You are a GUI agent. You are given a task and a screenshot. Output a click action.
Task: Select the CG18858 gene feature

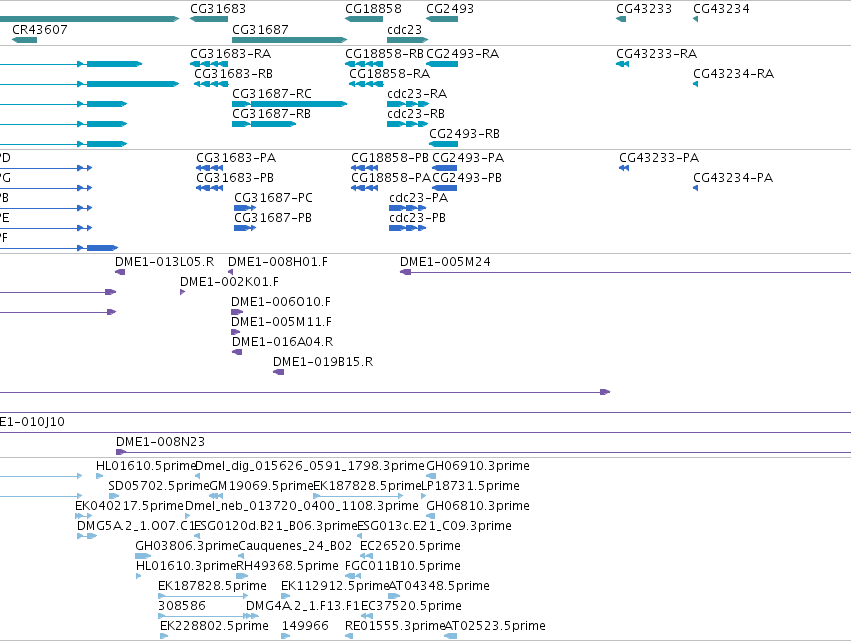pos(364,19)
